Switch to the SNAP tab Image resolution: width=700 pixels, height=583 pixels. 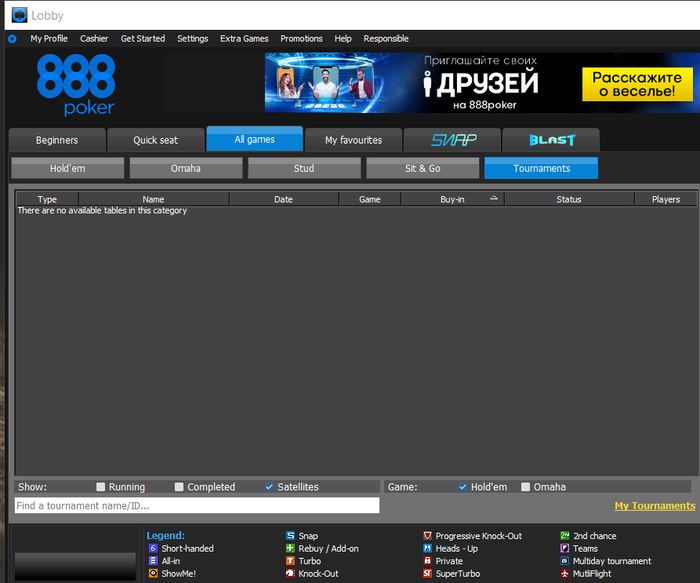(453, 140)
